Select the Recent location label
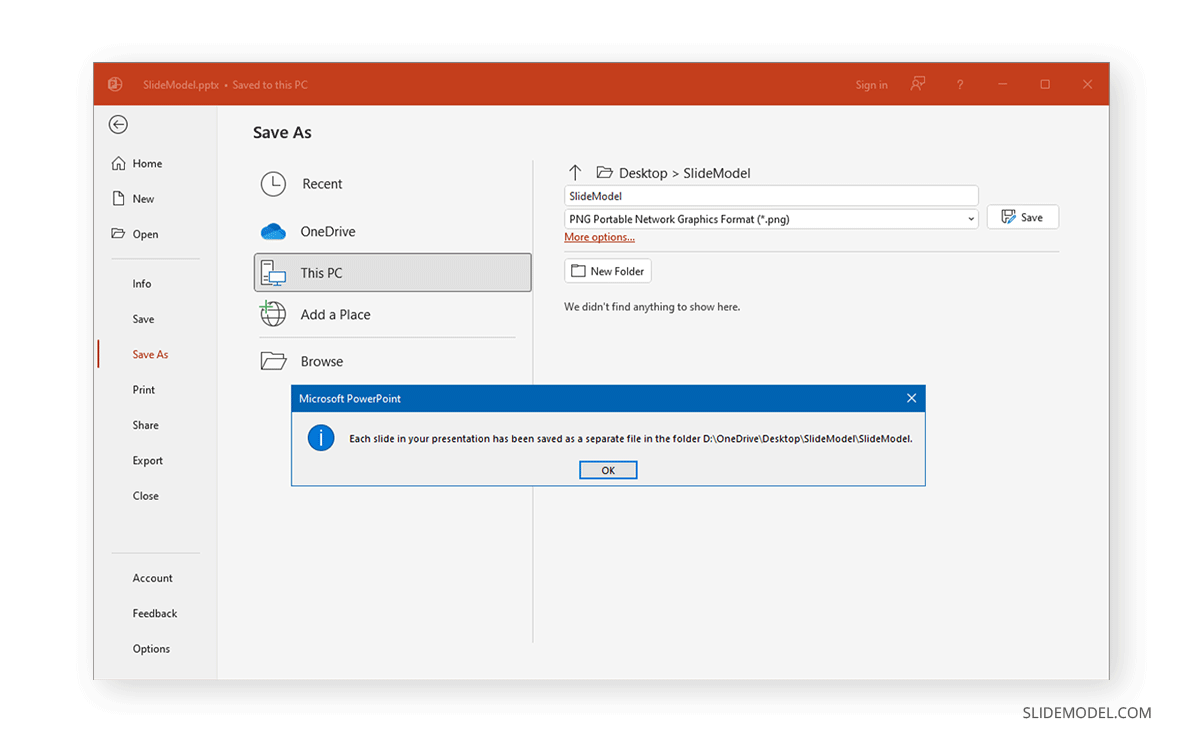The height and width of the screenshot is (743, 1200). tap(322, 184)
